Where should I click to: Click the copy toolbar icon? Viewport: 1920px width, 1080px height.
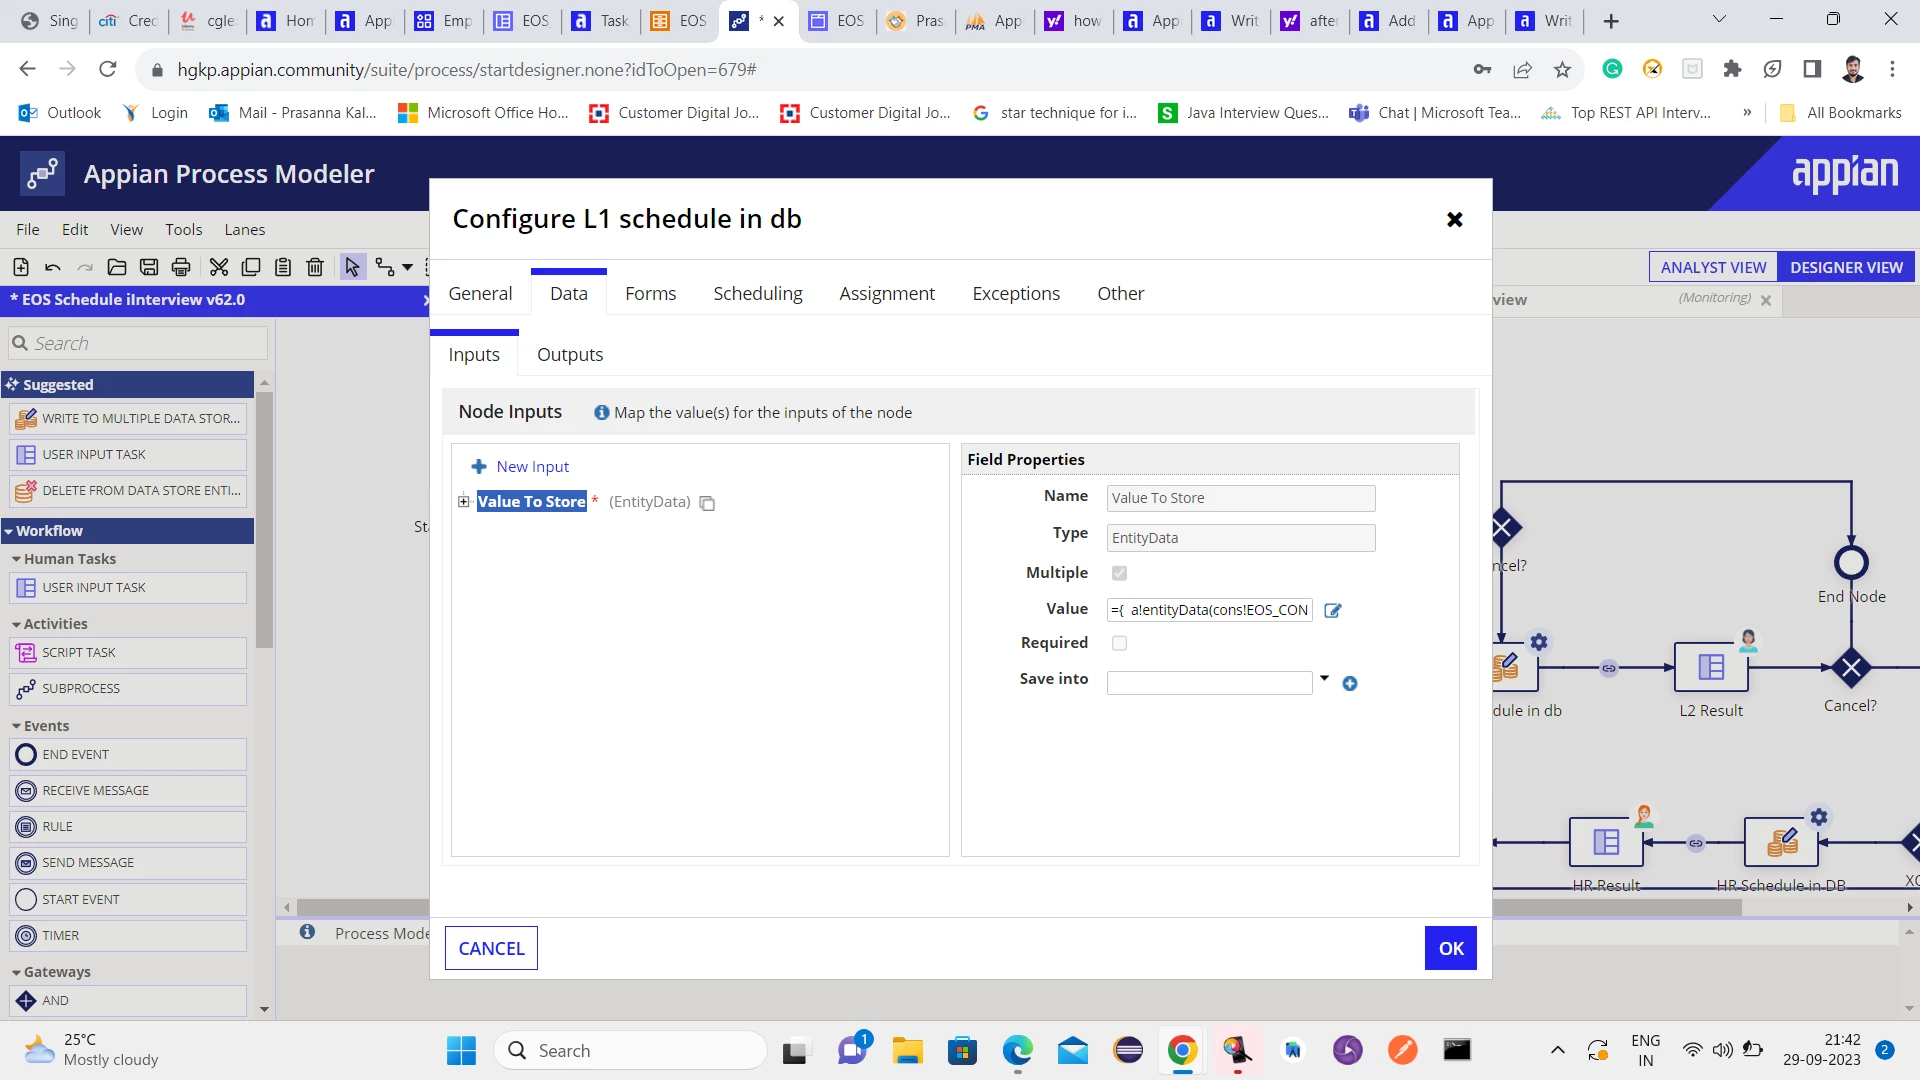(x=251, y=267)
